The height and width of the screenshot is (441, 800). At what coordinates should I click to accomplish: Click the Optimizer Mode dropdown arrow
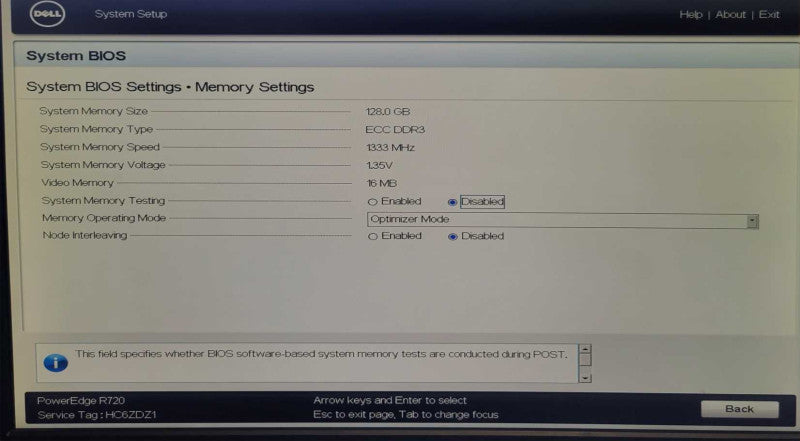click(752, 221)
